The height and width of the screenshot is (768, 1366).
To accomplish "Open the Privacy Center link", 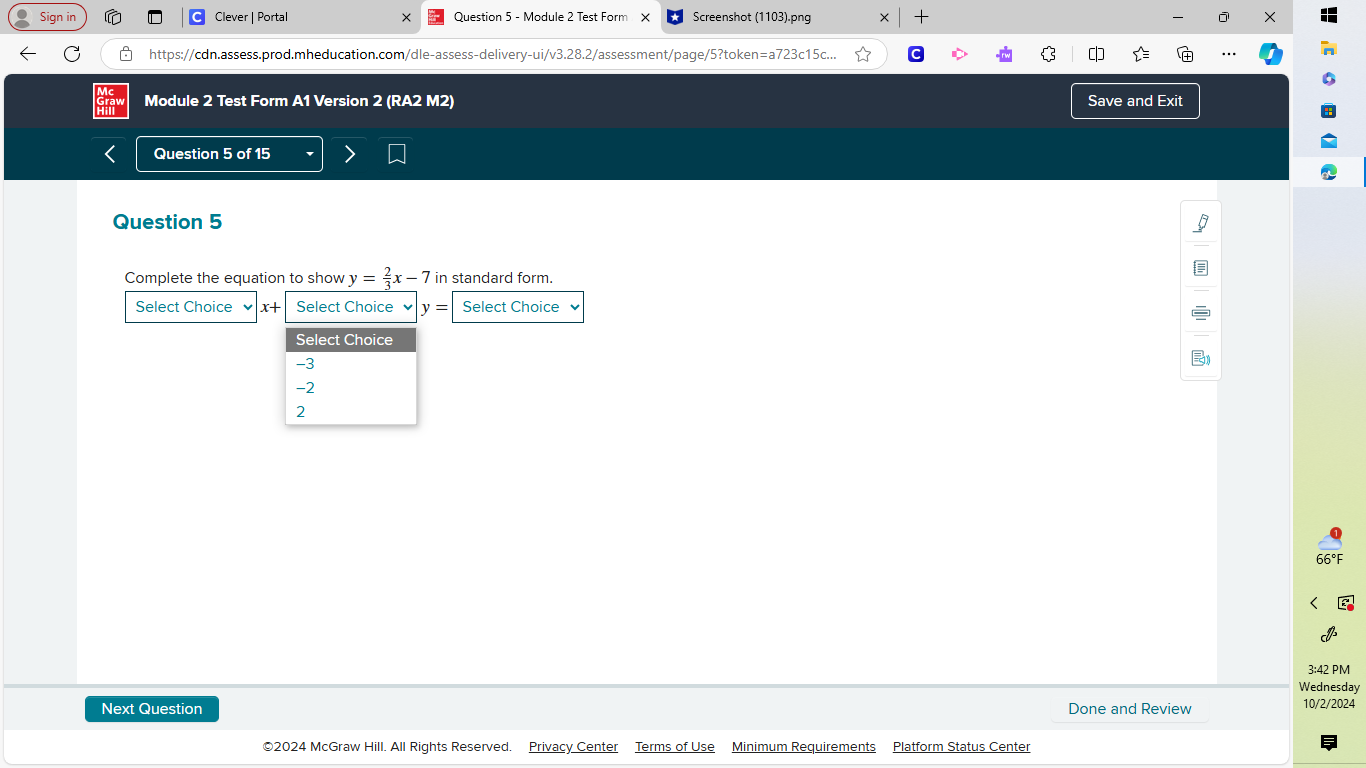I will [573, 747].
